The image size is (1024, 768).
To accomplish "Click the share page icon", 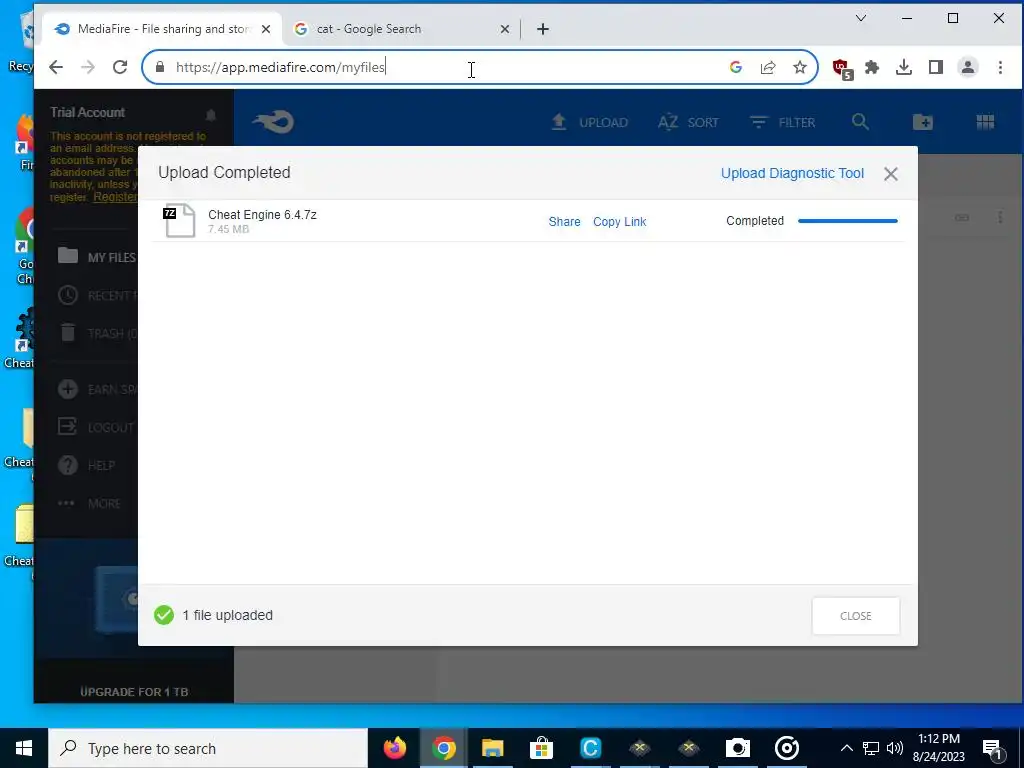I will tap(768, 67).
